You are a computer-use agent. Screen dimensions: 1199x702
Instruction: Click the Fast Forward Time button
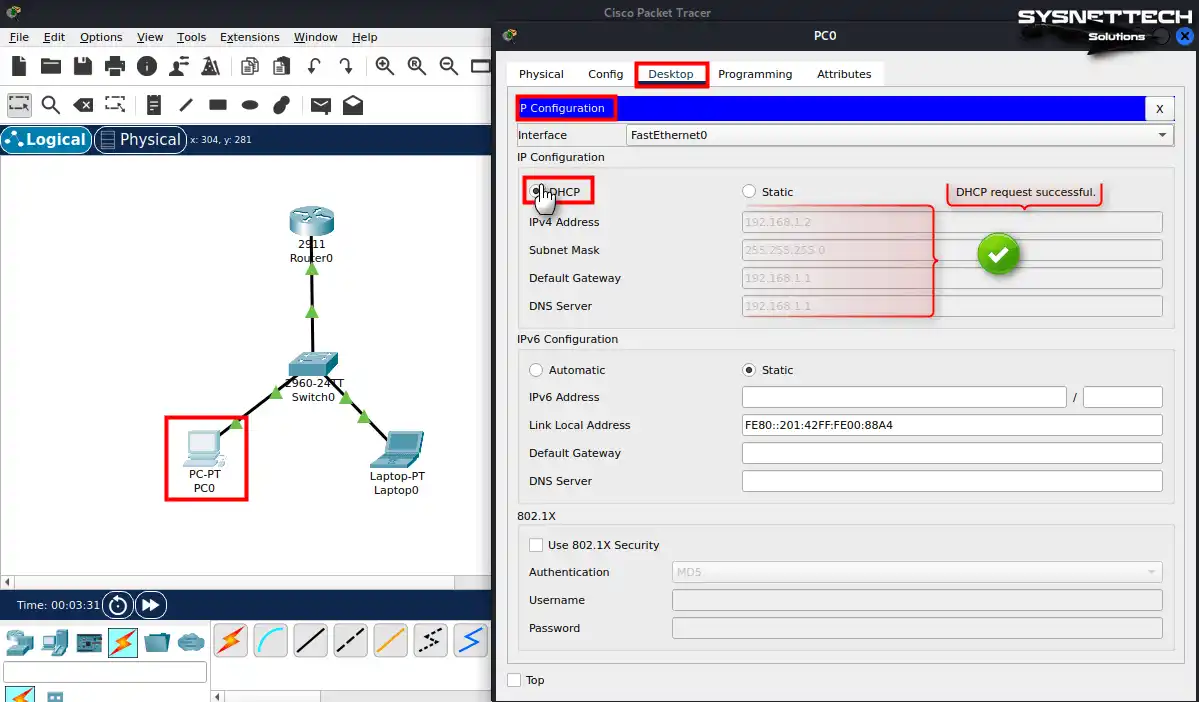click(x=151, y=605)
